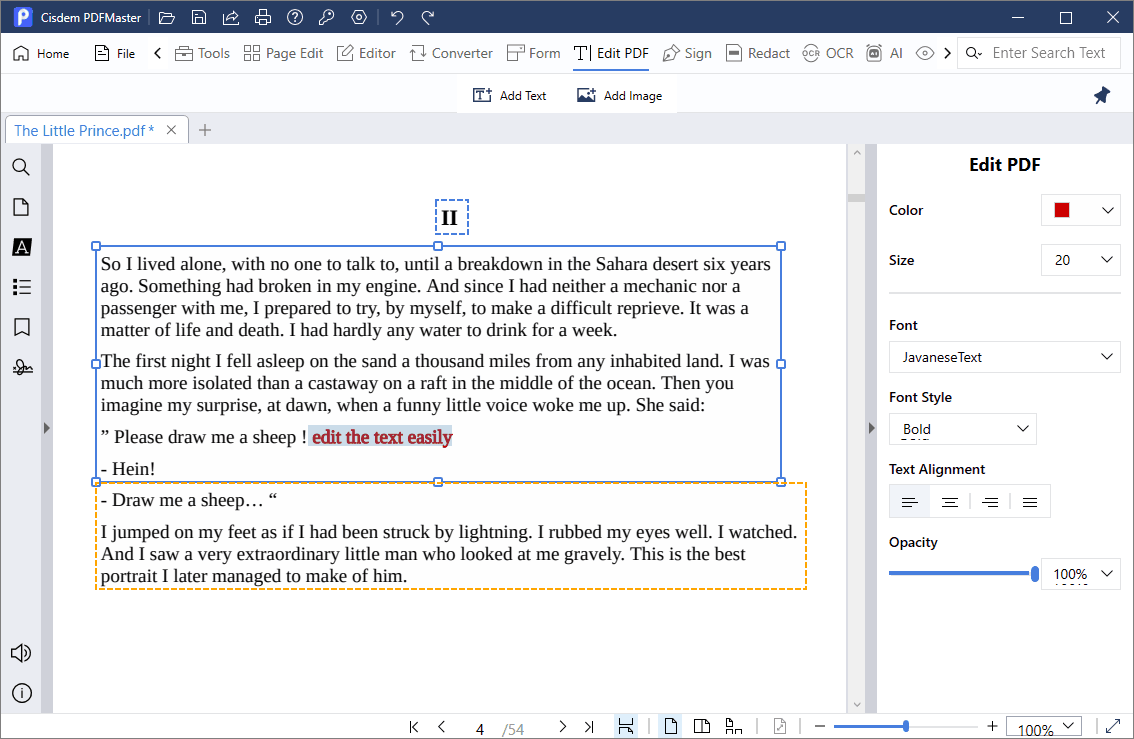
Task: Open the outline list icon in the sidebar
Action: 22,287
